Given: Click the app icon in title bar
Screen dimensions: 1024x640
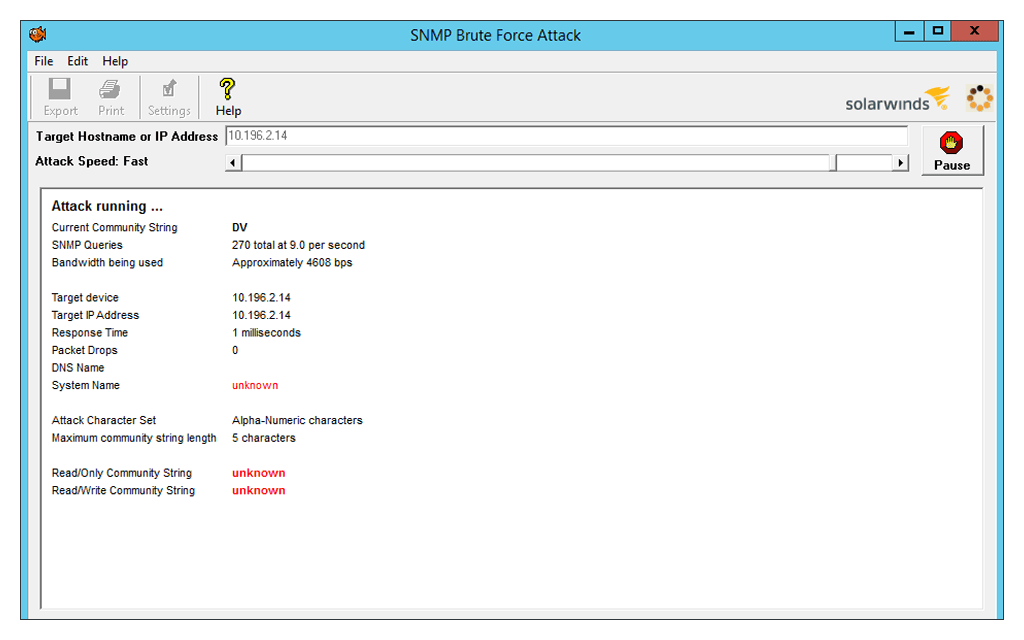Looking at the screenshot, I should (x=38, y=34).
